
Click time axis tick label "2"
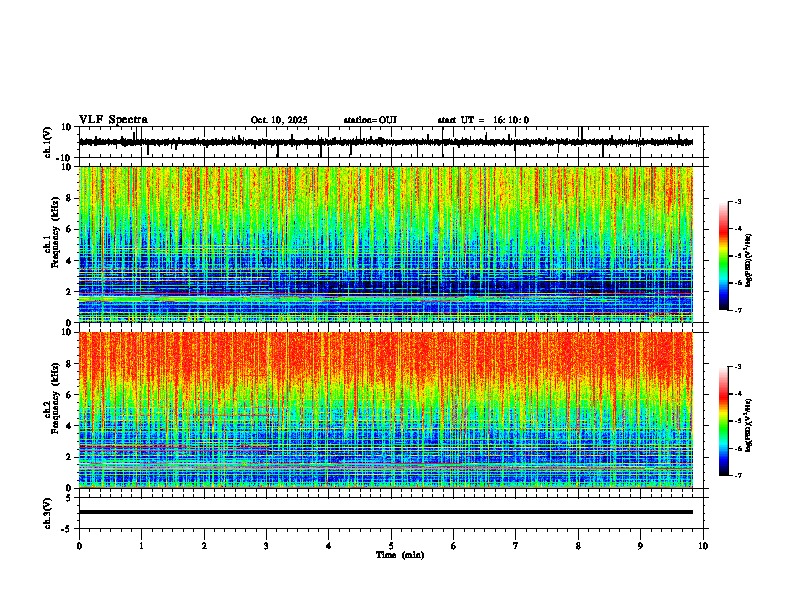[204, 546]
